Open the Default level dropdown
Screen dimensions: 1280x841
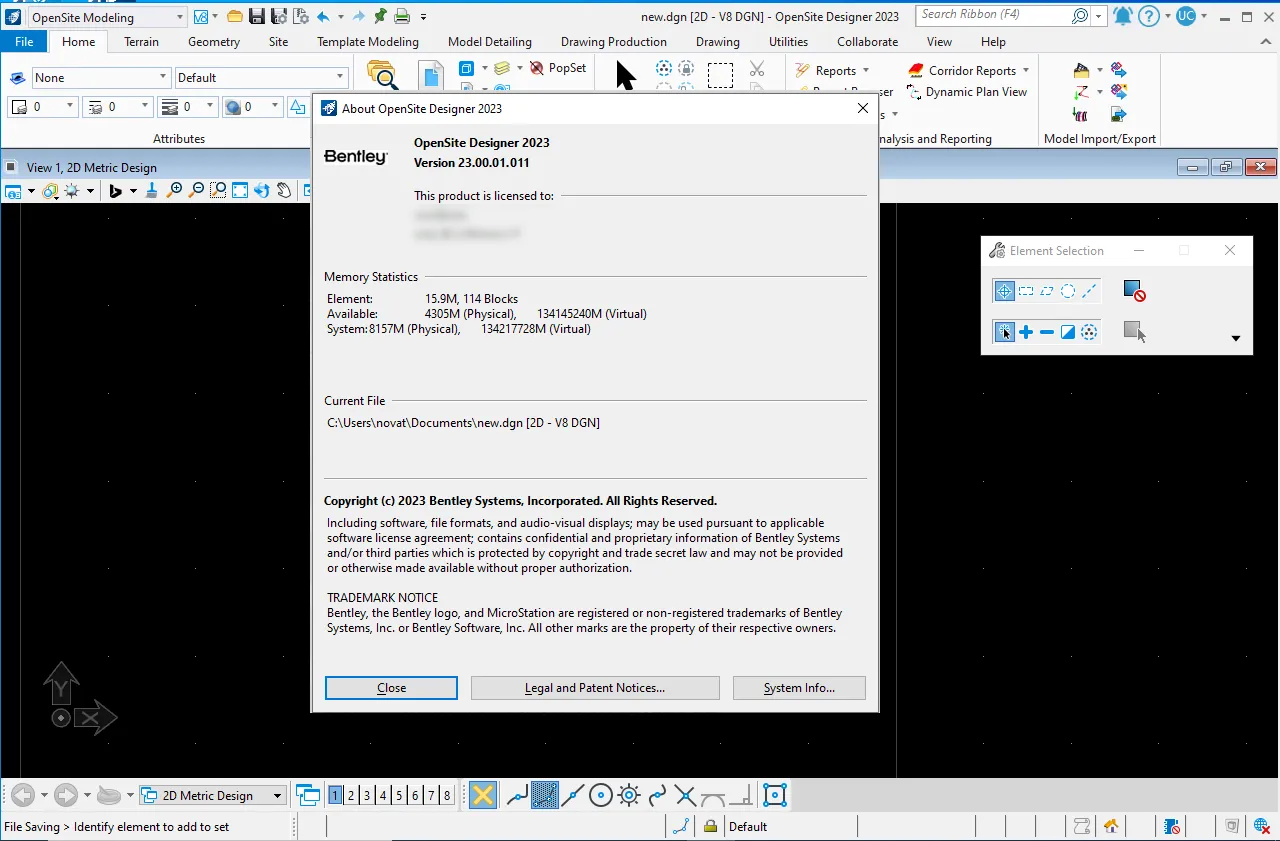[340, 77]
